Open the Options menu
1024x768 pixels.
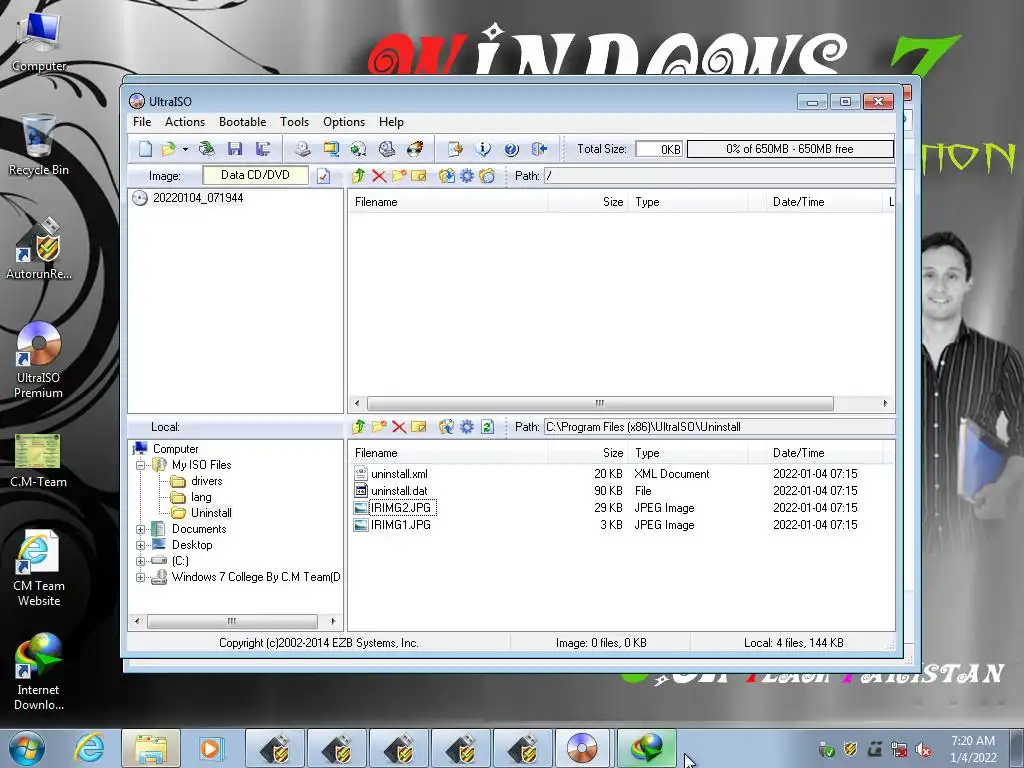click(x=344, y=122)
